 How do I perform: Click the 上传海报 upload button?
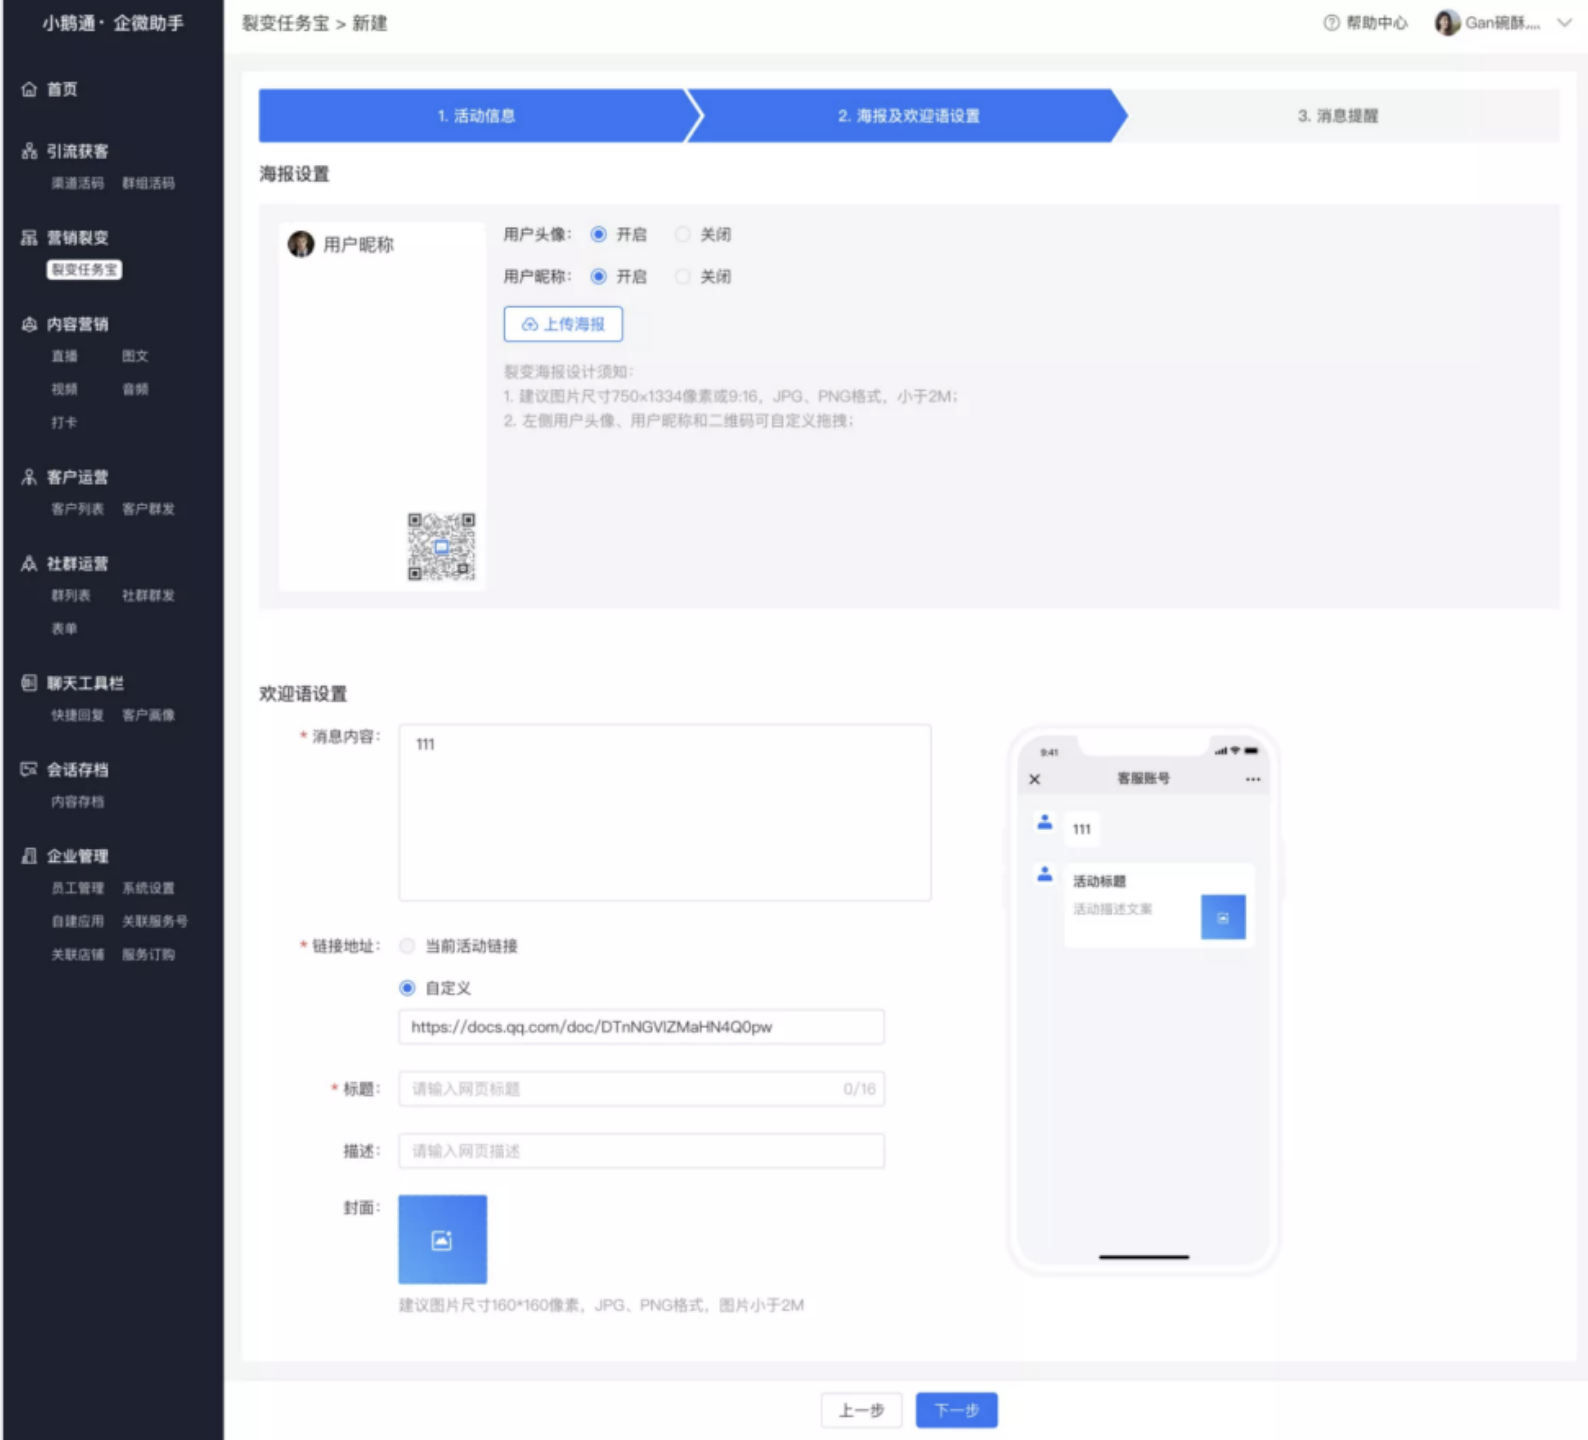tap(563, 324)
